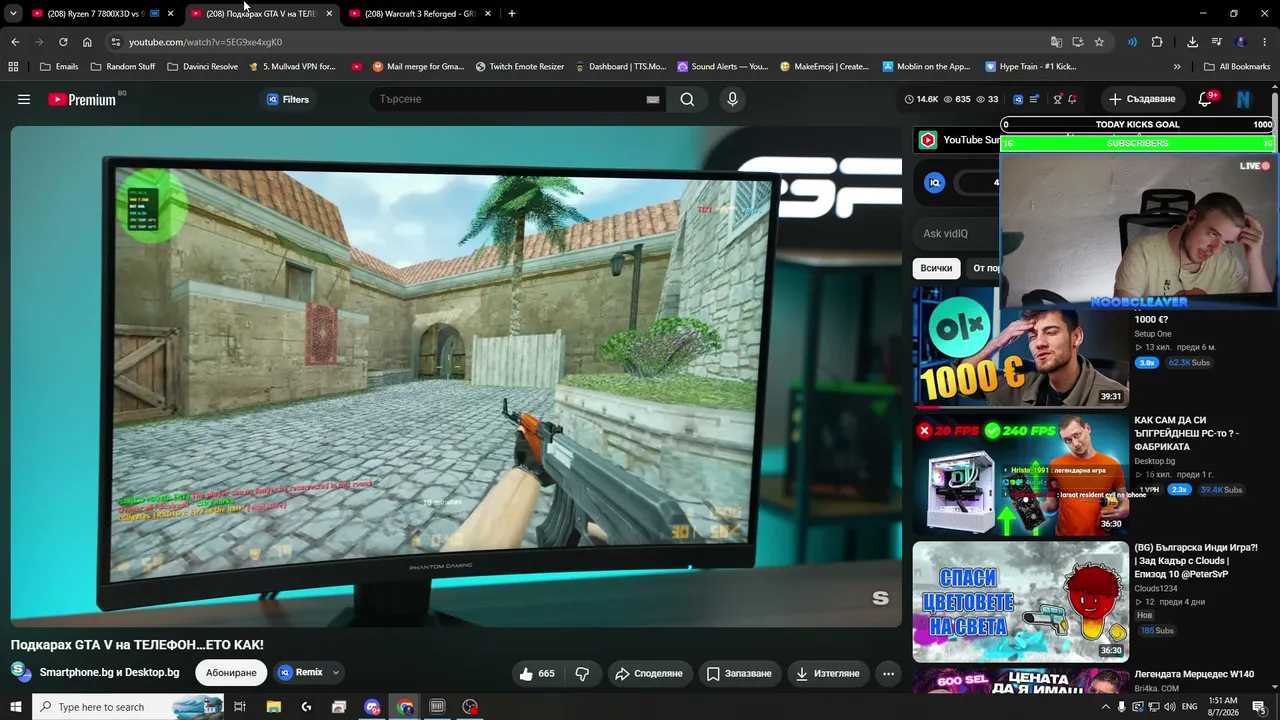Select the Всички filter chip
Image resolution: width=1280 pixels, height=720 pixels.
pos(936,268)
